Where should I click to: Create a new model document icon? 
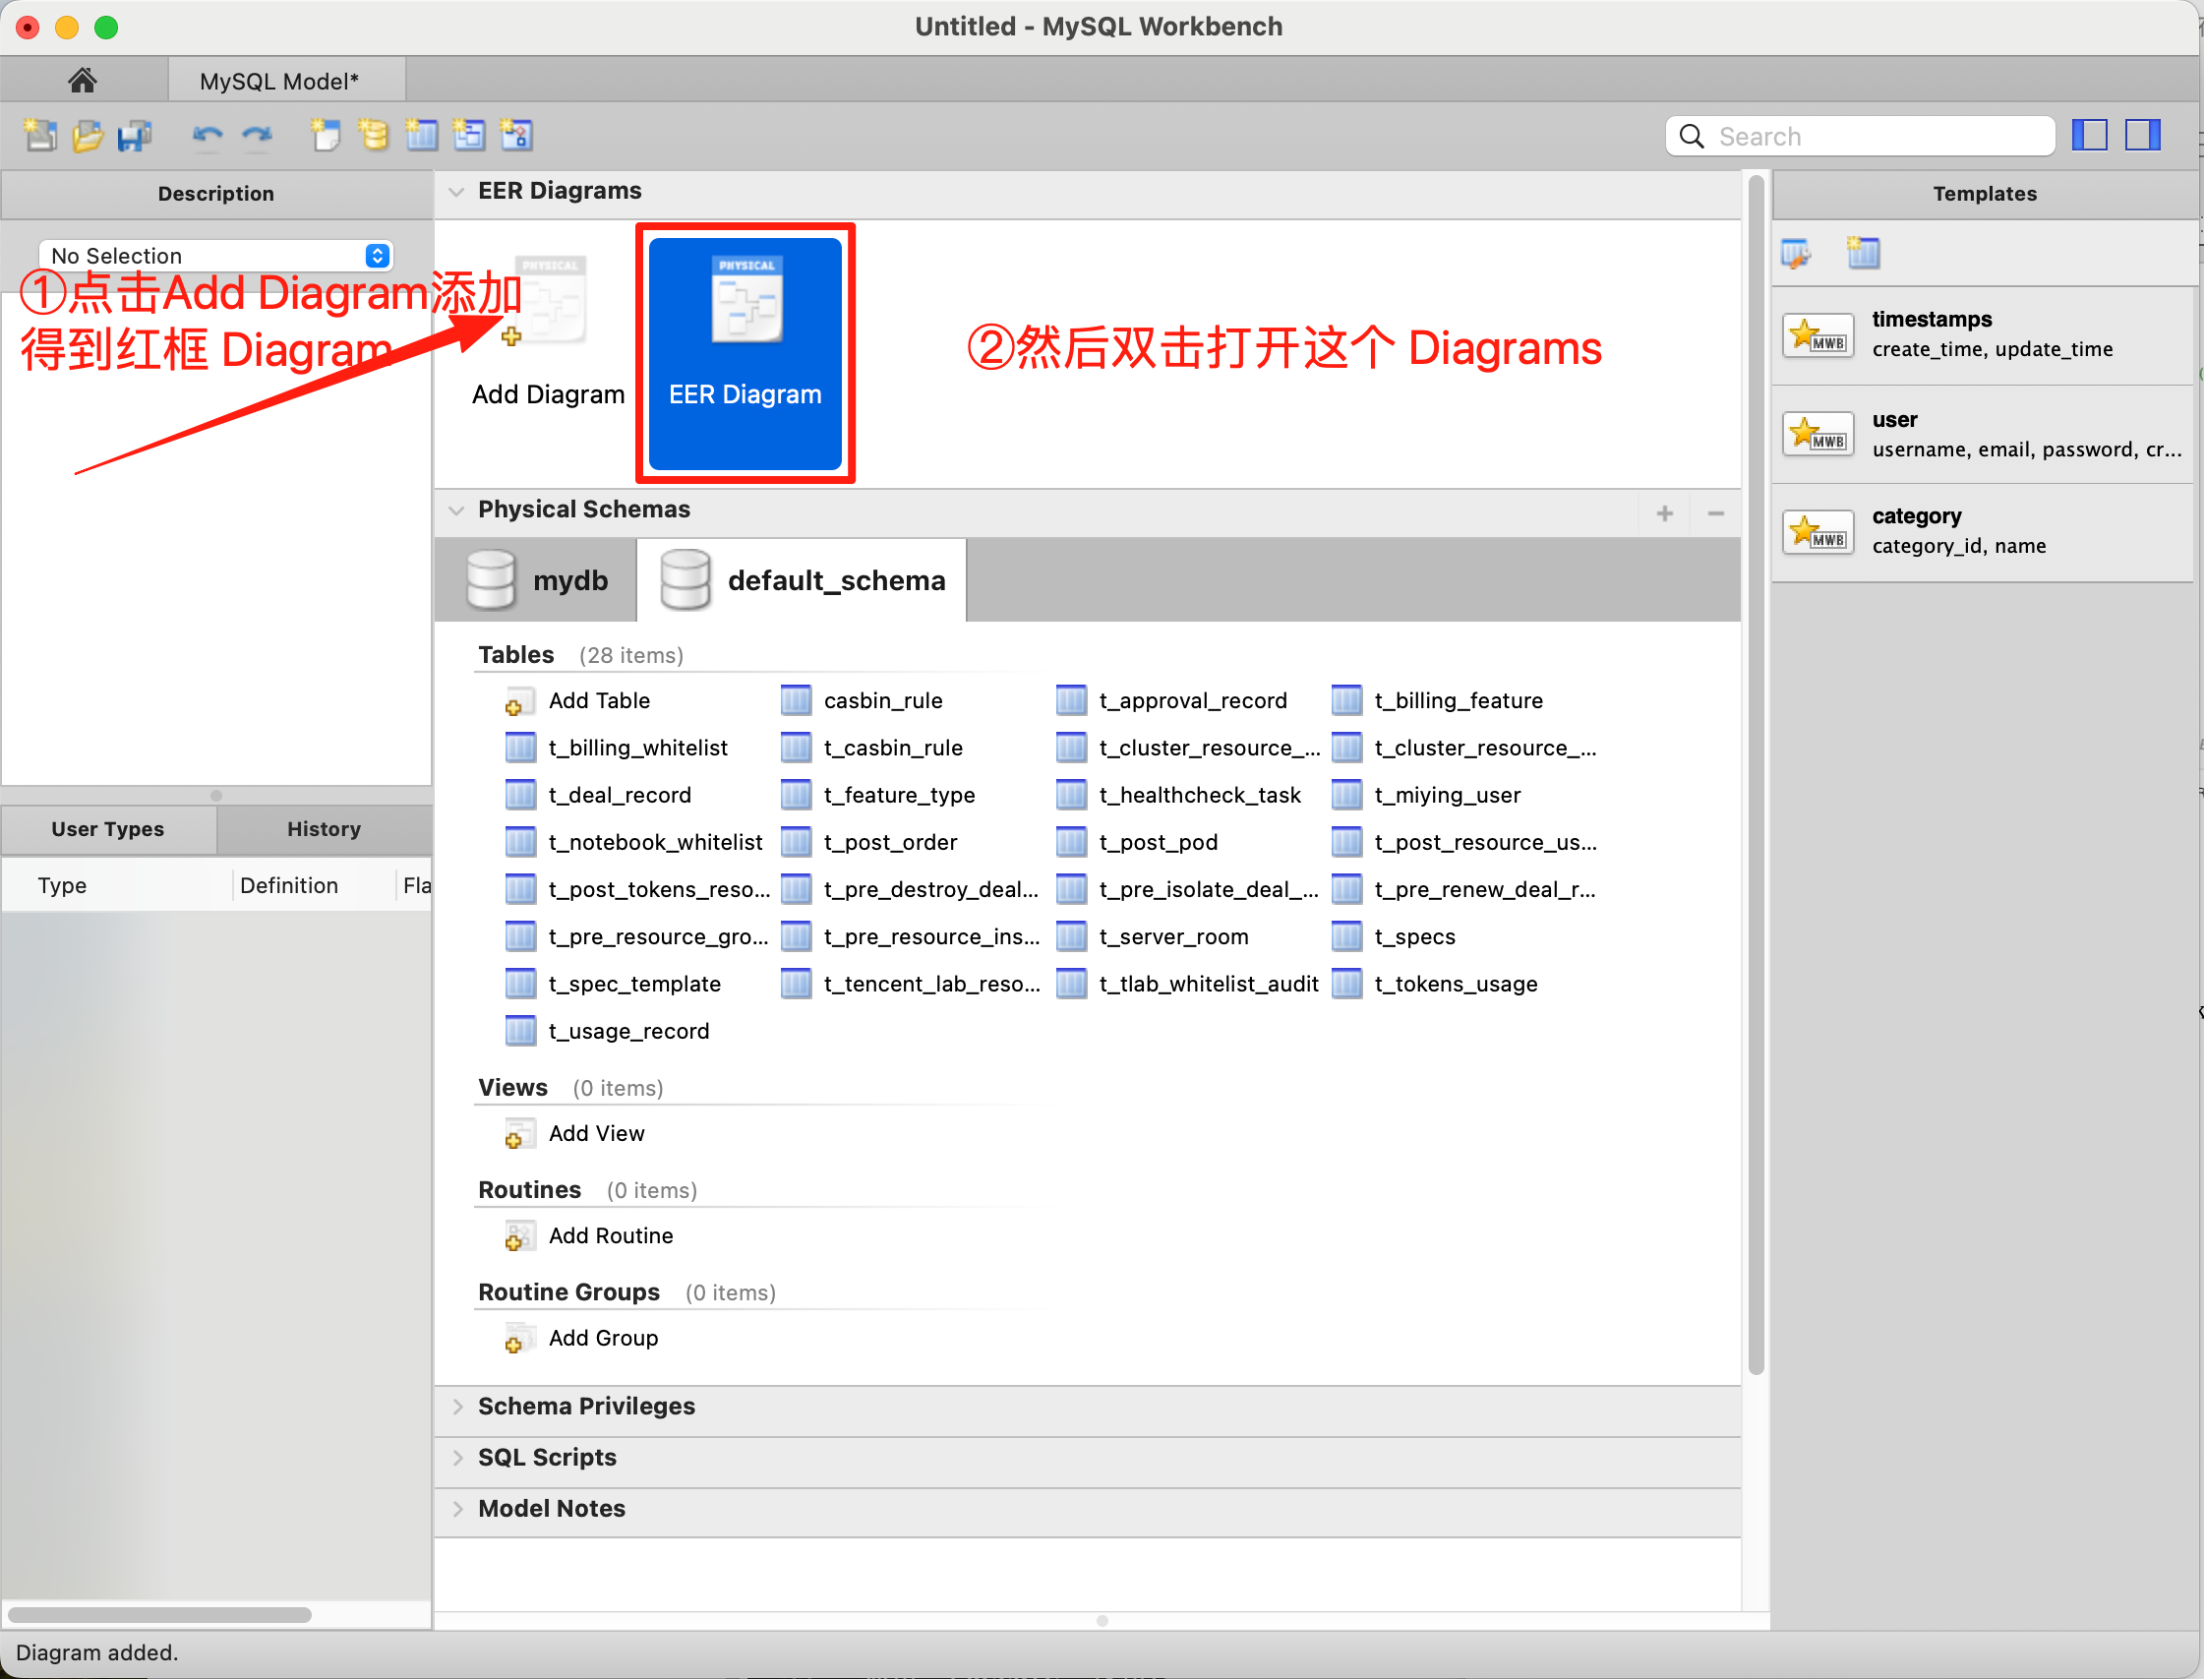tap(41, 135)
